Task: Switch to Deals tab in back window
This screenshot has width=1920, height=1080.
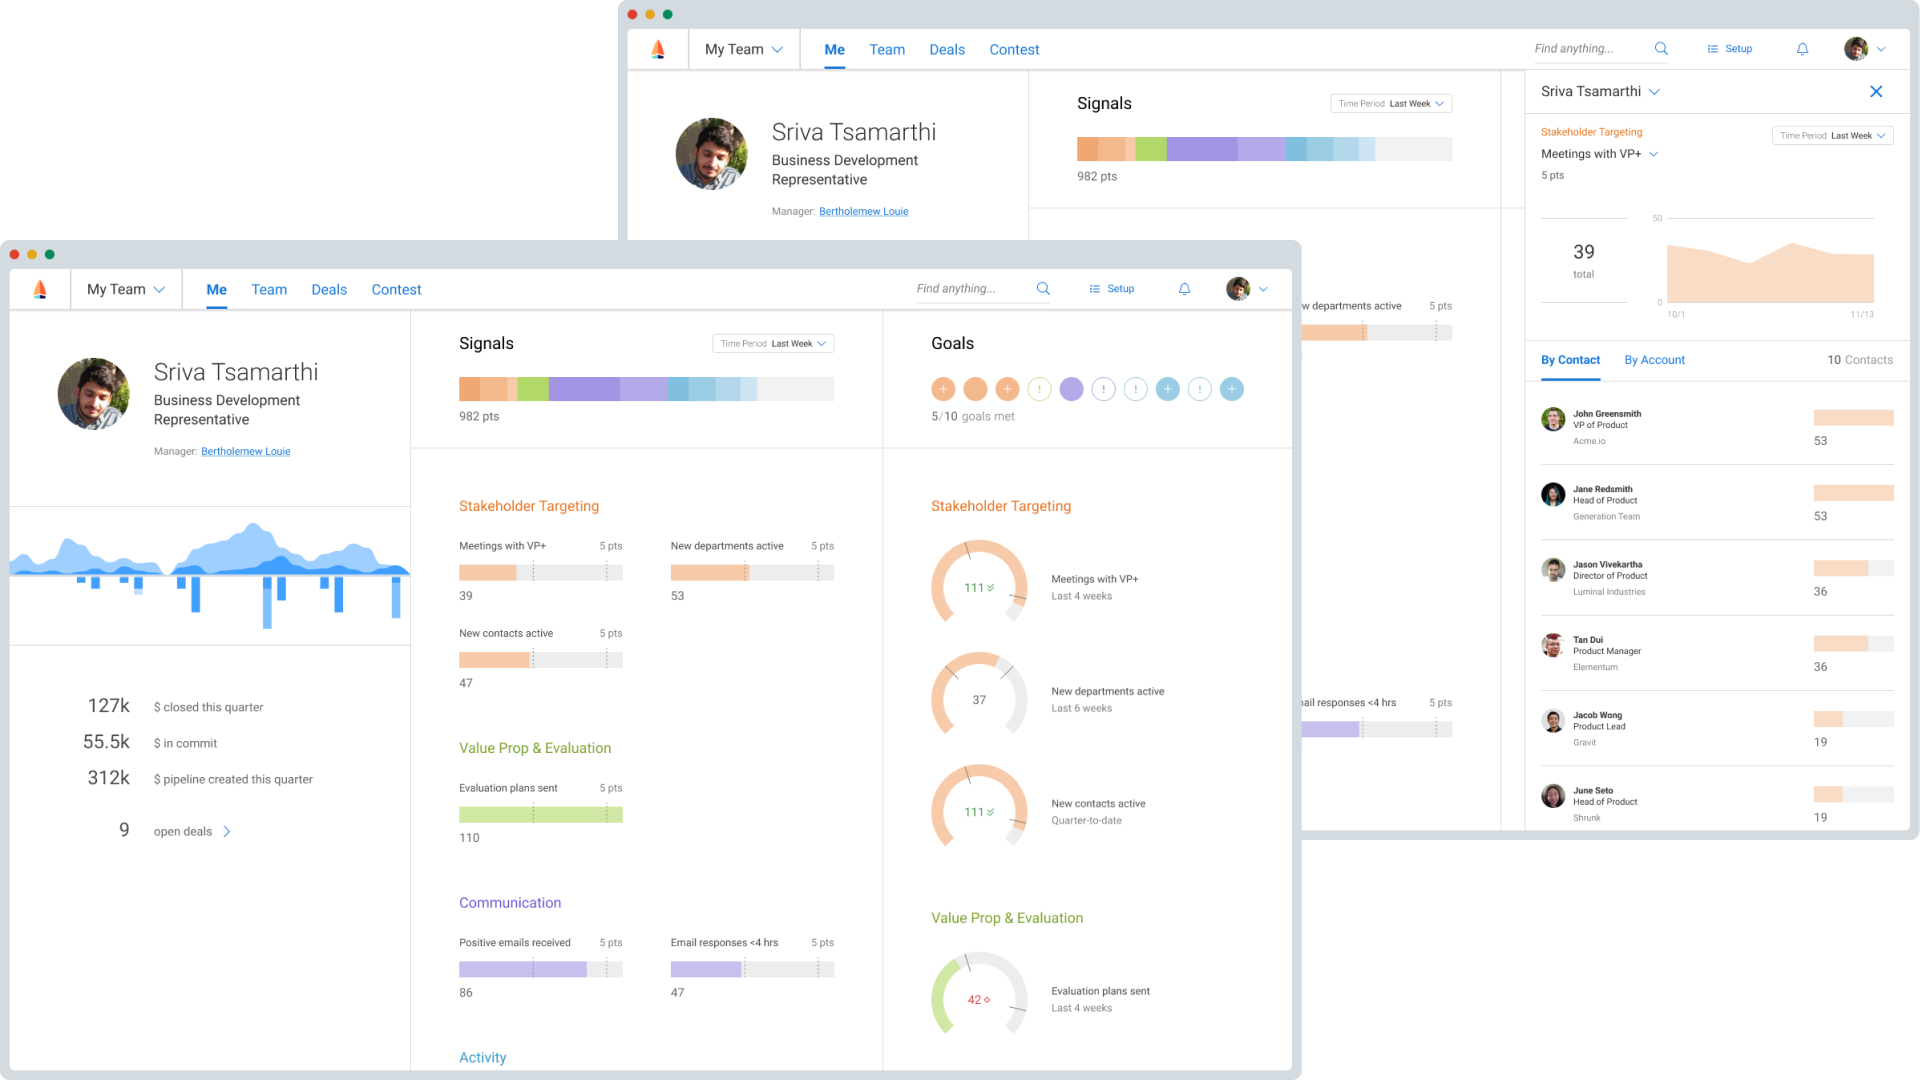Action: coord(947,49)
